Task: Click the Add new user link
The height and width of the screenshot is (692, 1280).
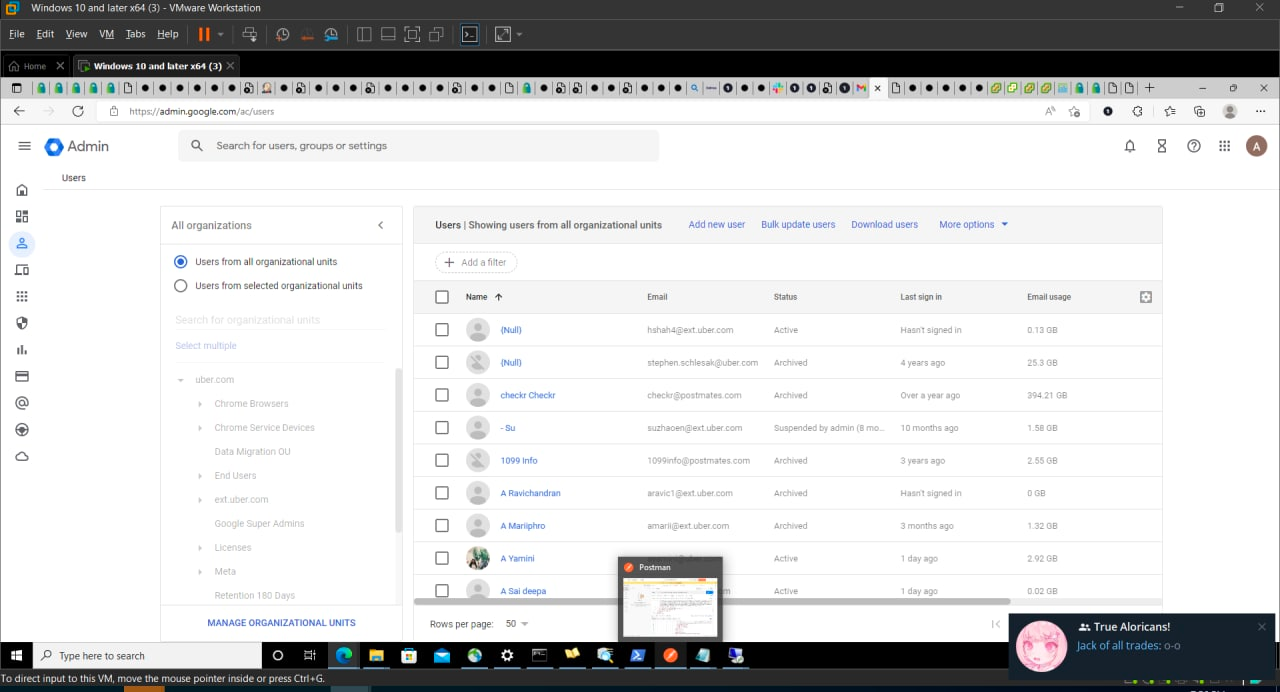Action: click(x=716, y=224)
